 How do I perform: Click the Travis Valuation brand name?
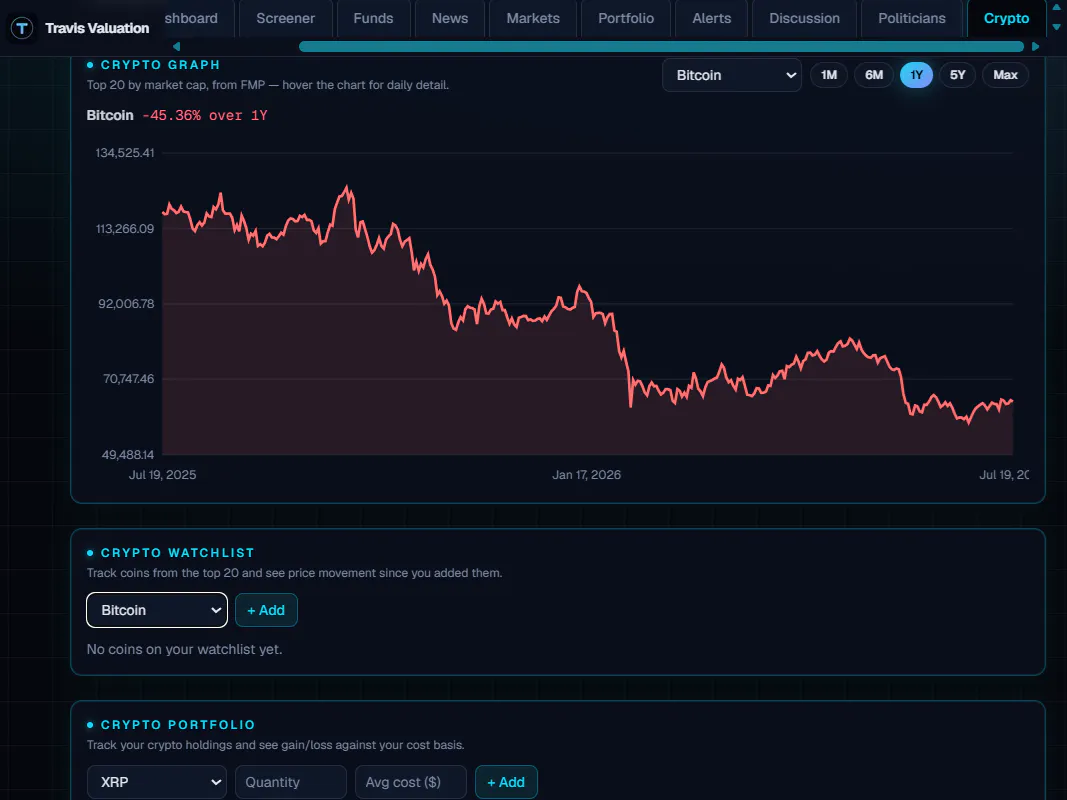(97, 28)
